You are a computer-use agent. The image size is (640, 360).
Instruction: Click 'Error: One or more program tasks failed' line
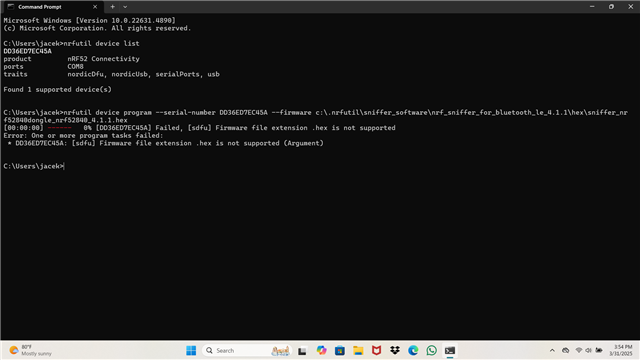(x=83, y=136)
